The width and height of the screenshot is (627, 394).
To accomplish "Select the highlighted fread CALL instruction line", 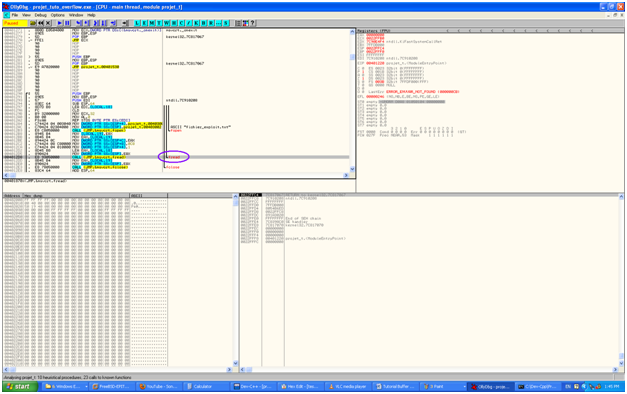I will pyautogui.click(x=176, y=157).
